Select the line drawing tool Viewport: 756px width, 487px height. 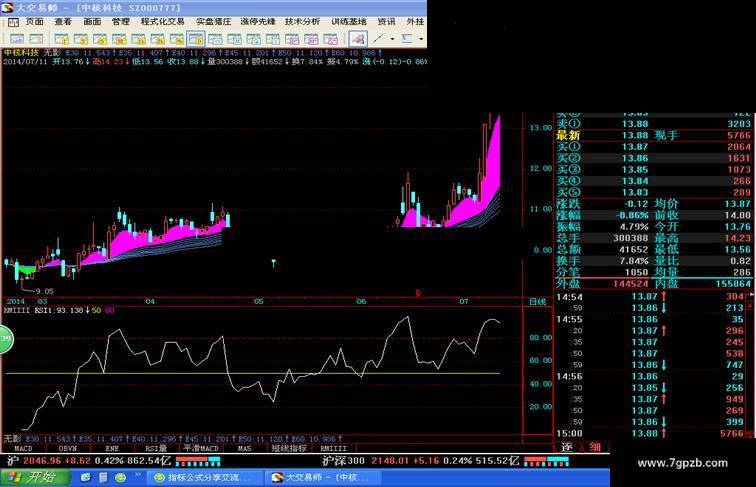(x=379, y=39)
